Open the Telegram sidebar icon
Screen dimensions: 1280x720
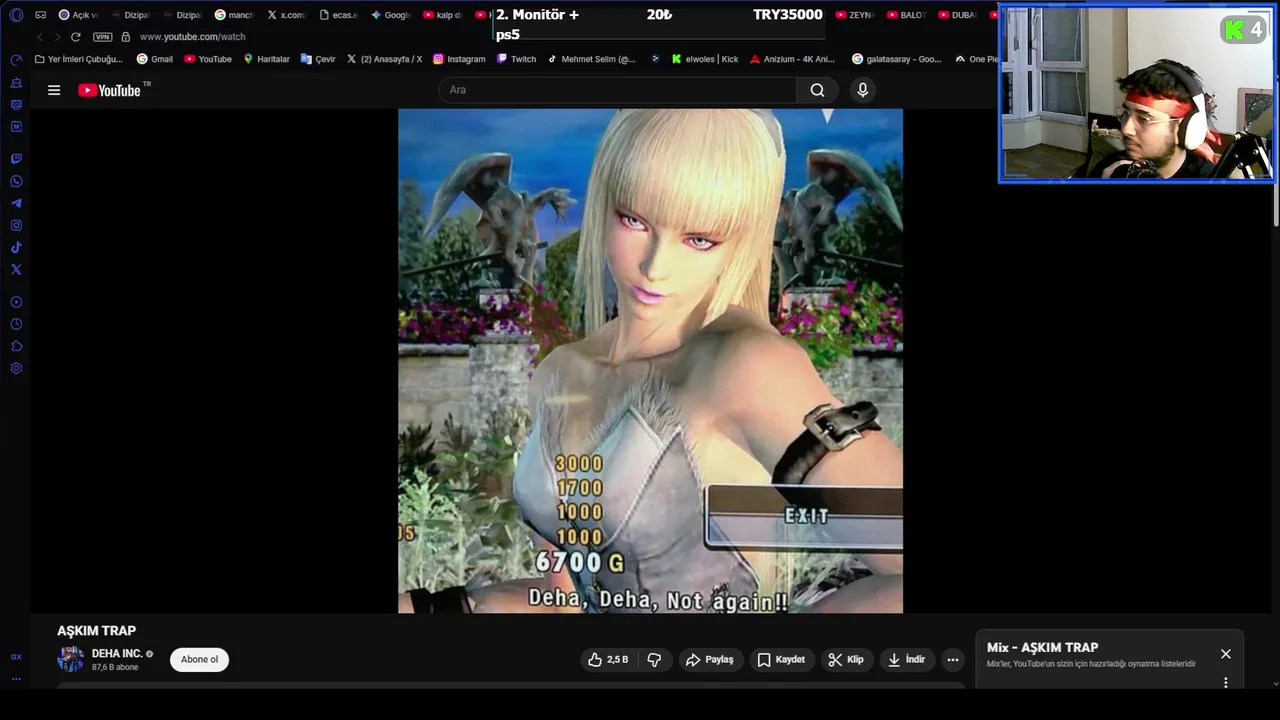(x=16, y=203)
